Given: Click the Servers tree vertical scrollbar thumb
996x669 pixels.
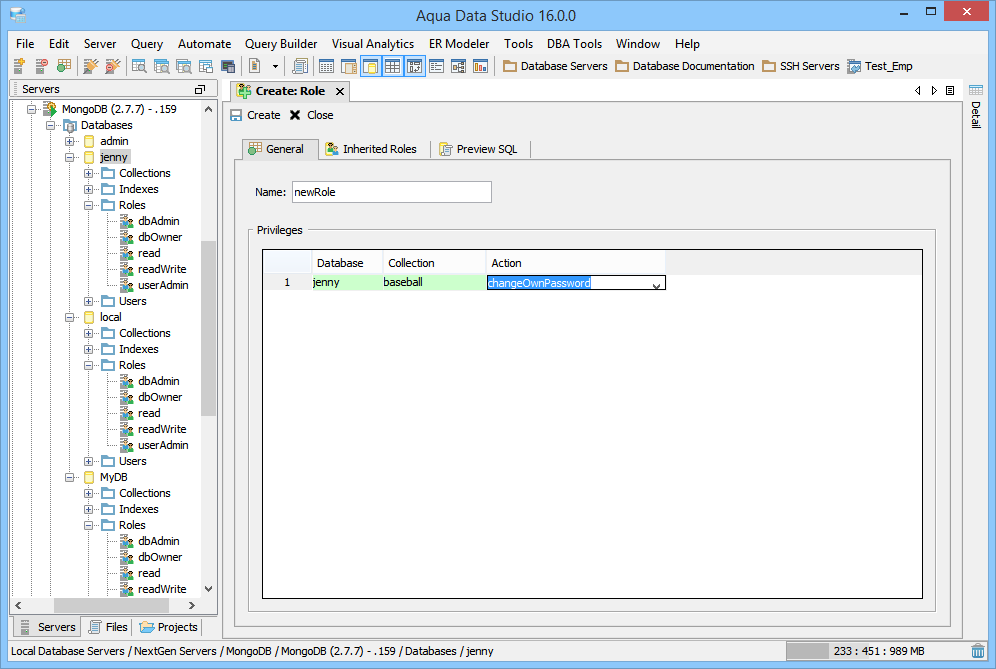Looking at the screenshot, I should [208, 328].
